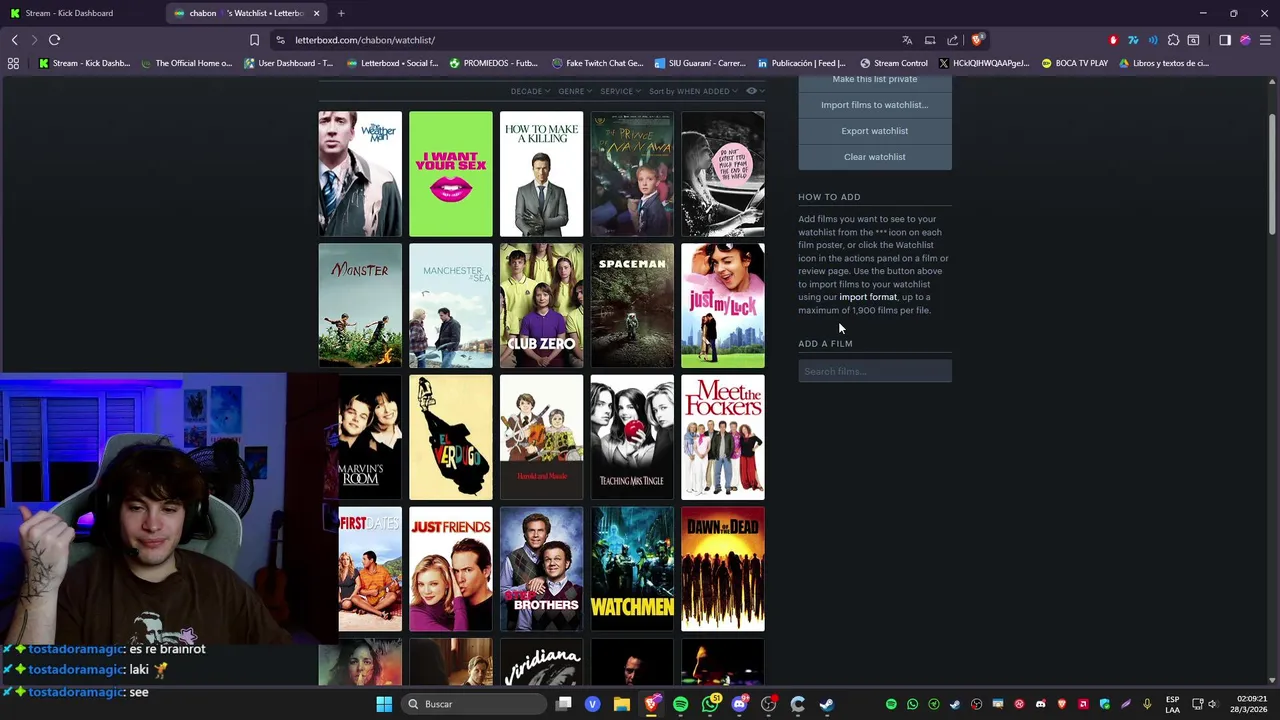This screenshot has height=720, width=1280.
Task: Open the Just Friends poster
Action: point(451,569)
